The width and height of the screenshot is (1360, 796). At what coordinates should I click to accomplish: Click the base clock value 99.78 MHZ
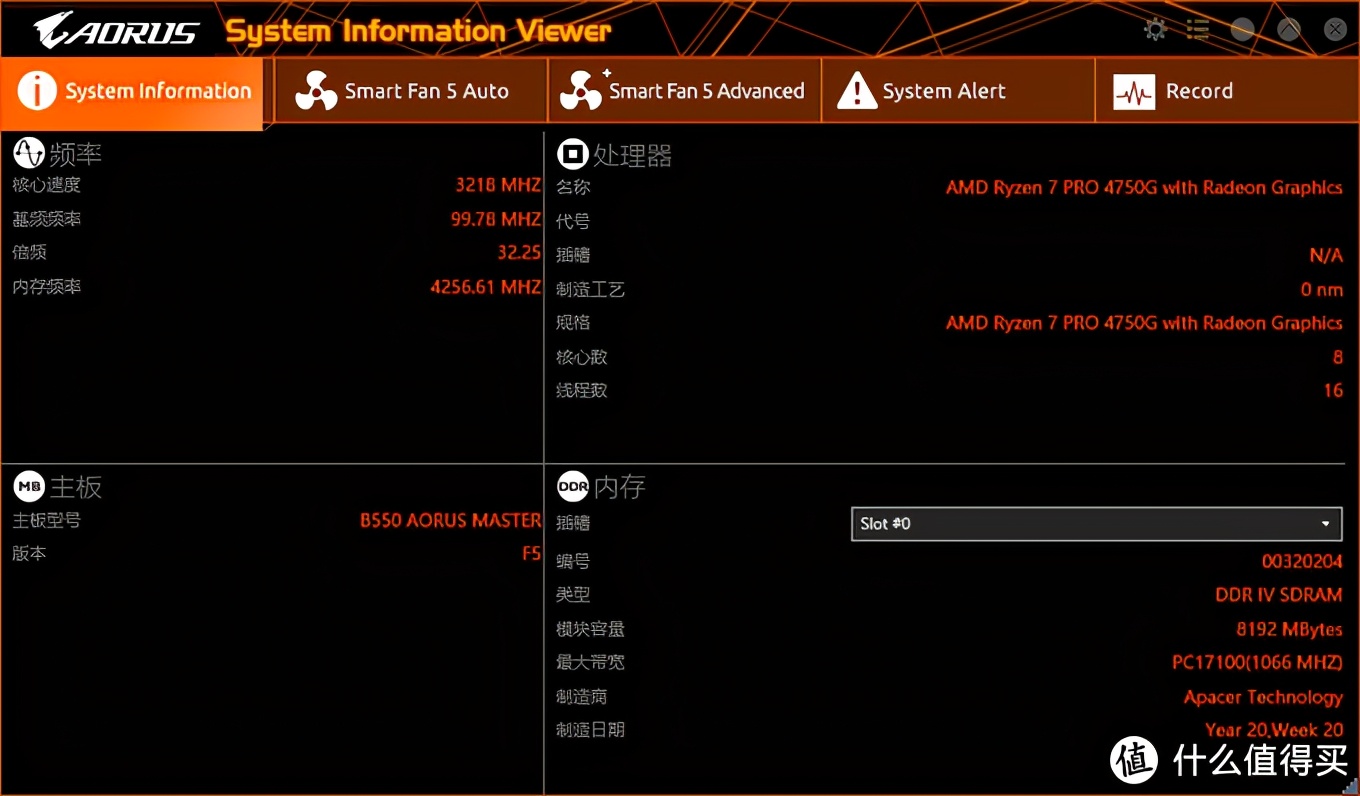pyautogui.click(x=496, y=219)
